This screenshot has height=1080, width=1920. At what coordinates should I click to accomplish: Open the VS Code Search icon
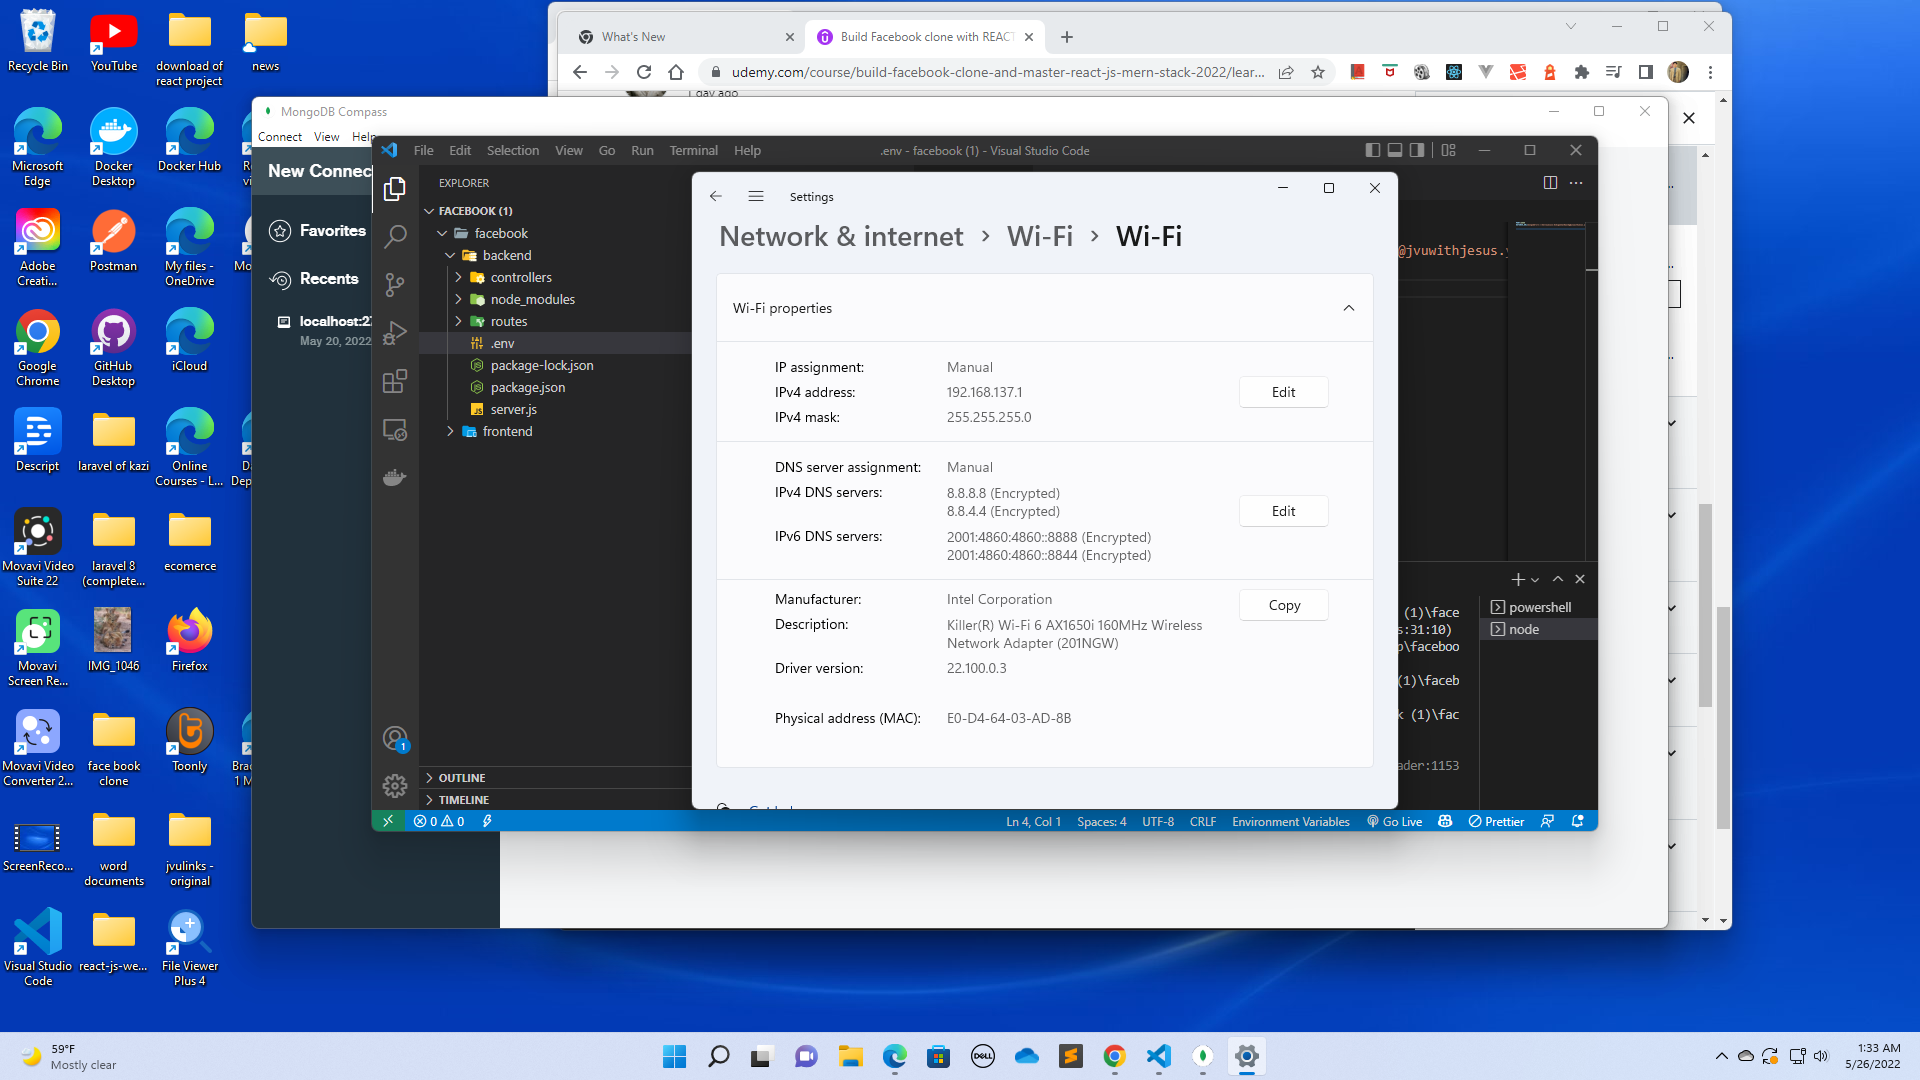pyautogui.click(x=395, y=237)
